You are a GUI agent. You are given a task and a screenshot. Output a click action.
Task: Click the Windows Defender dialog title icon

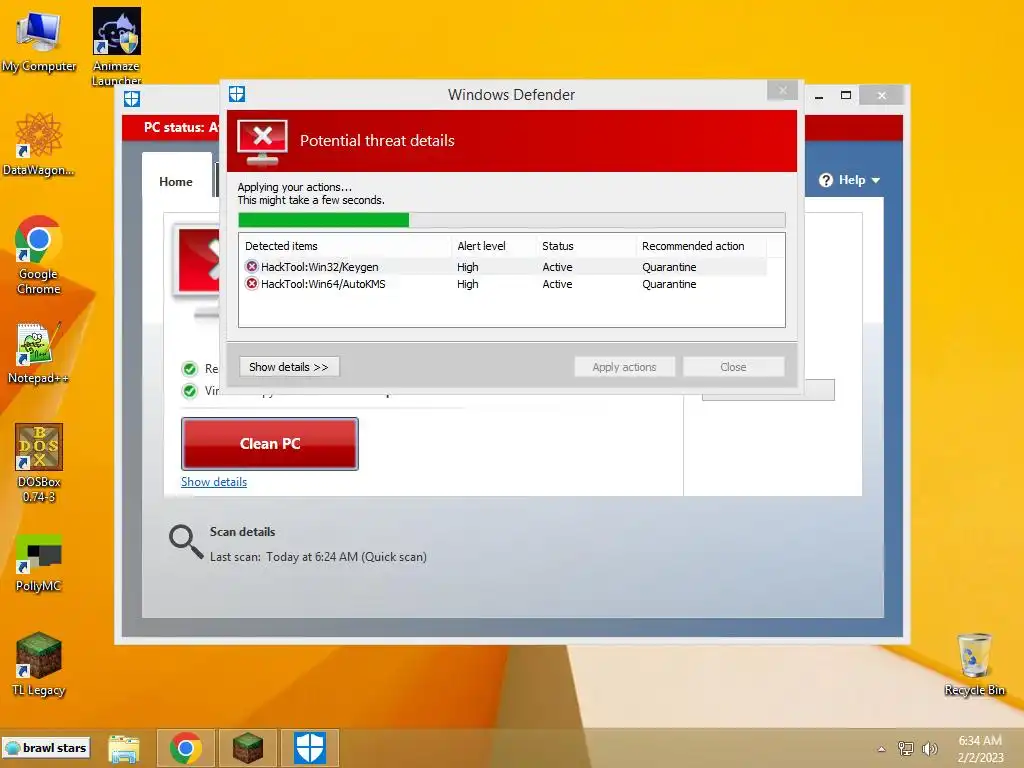click(237, 94)
